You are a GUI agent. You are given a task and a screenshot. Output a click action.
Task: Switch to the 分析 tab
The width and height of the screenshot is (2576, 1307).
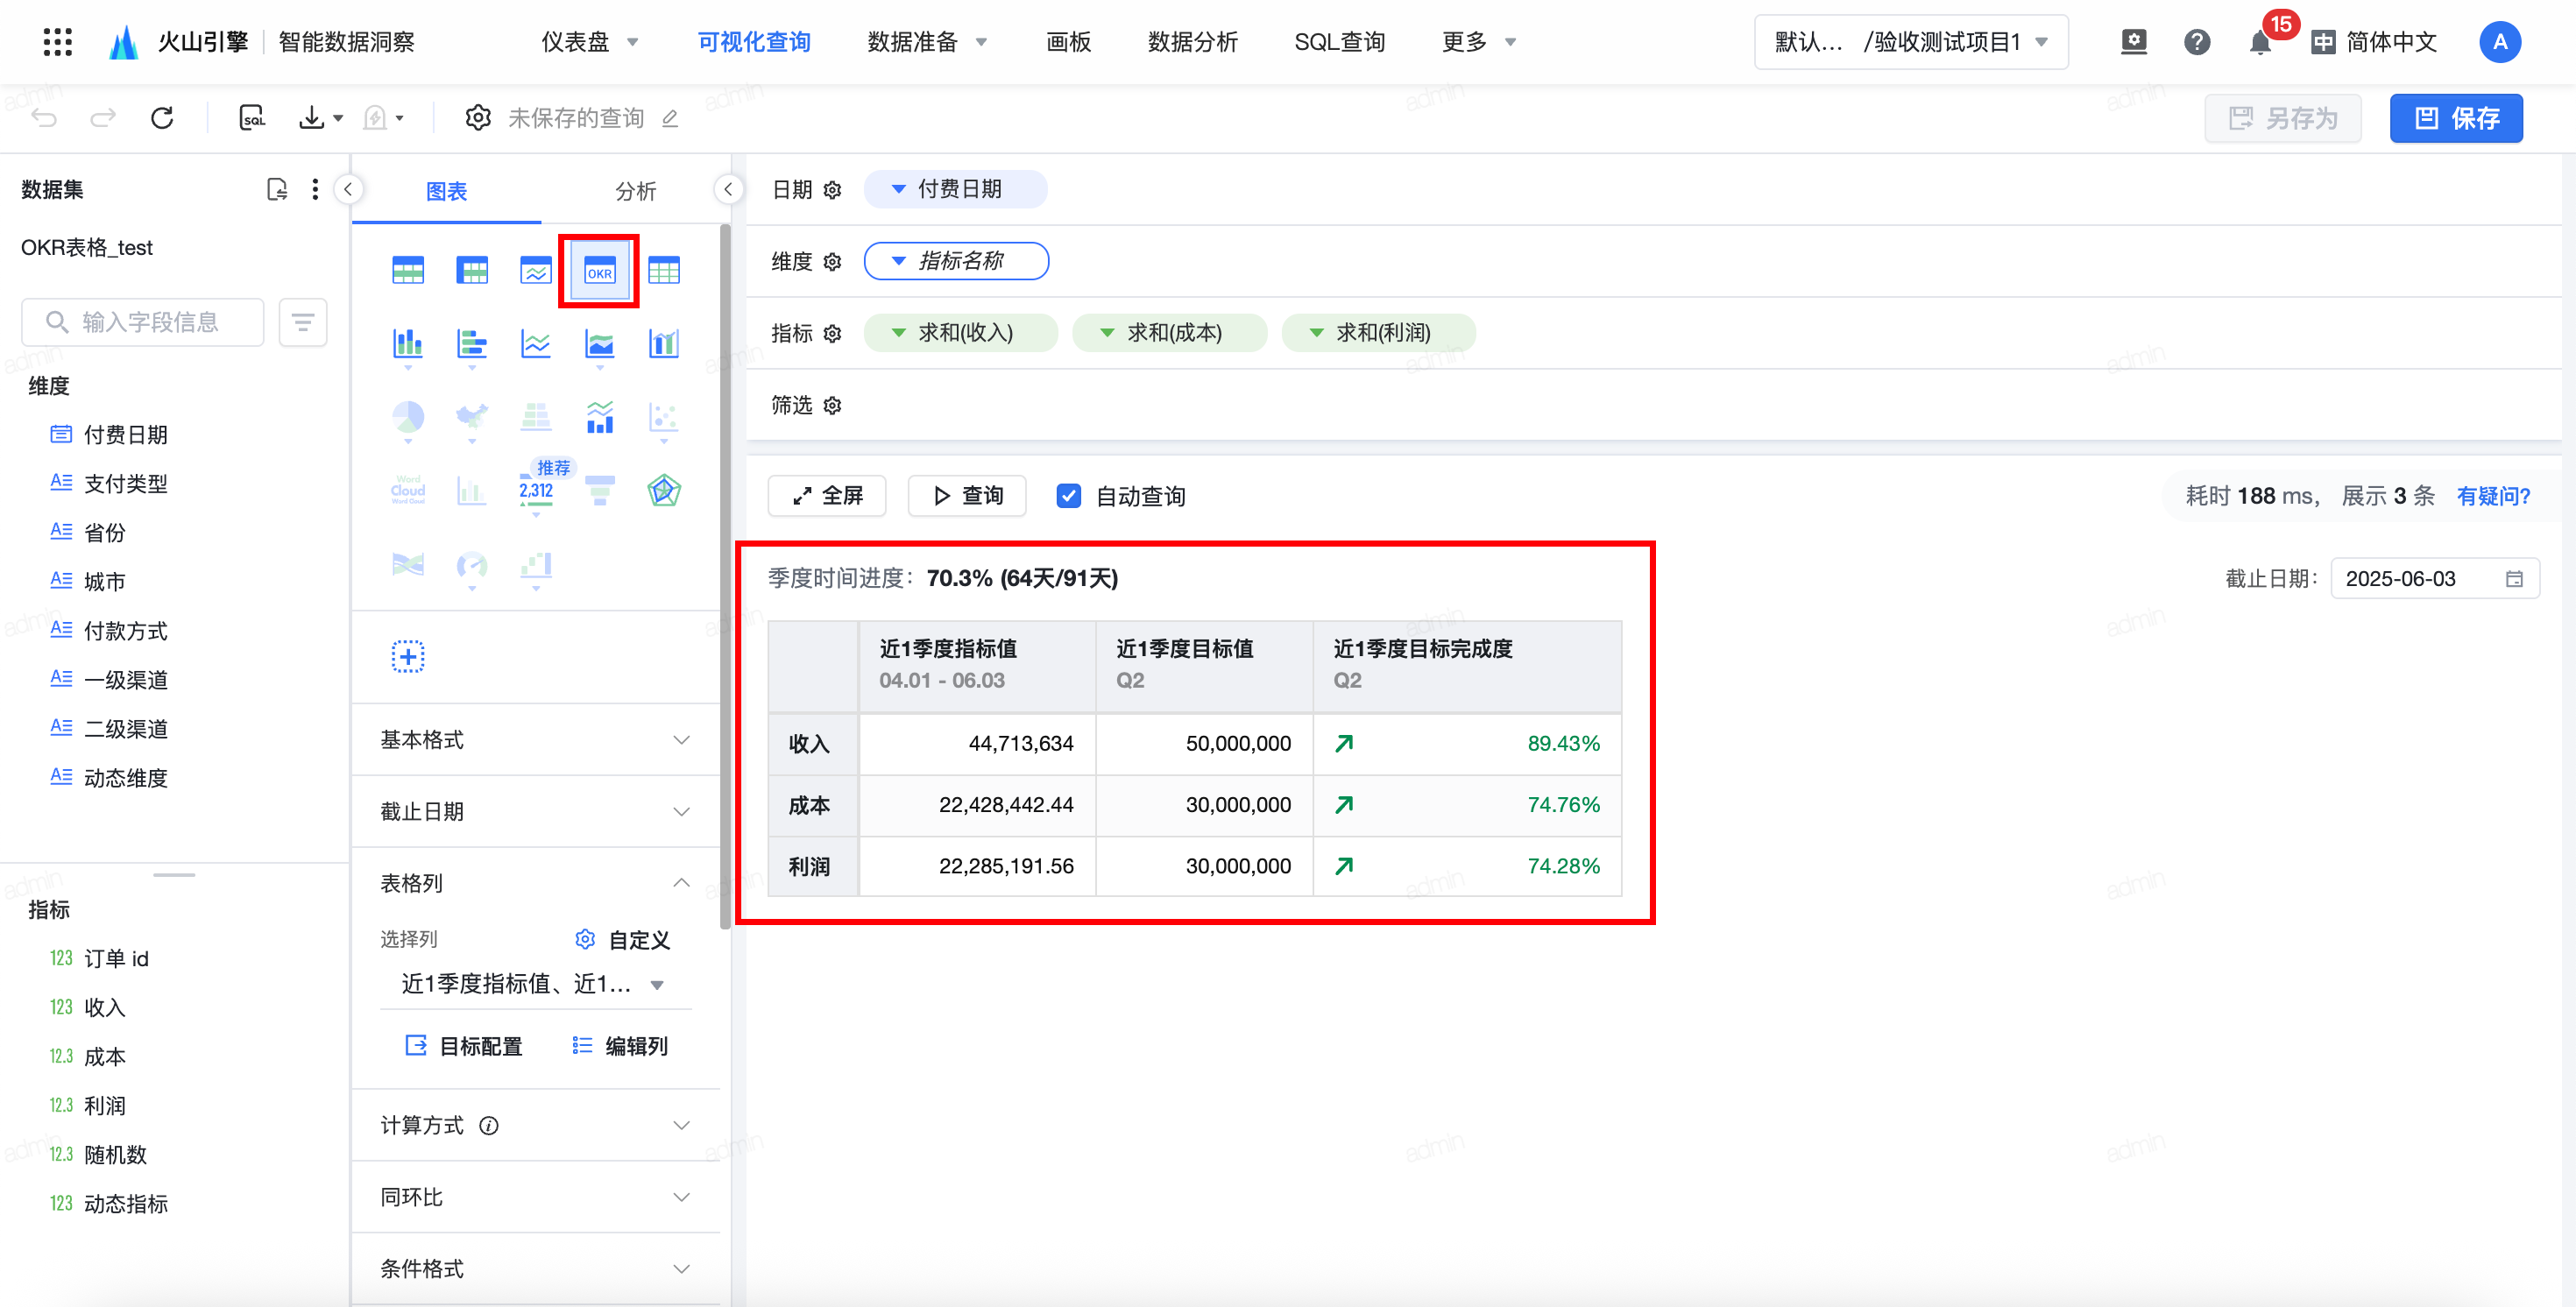point(635,191)
